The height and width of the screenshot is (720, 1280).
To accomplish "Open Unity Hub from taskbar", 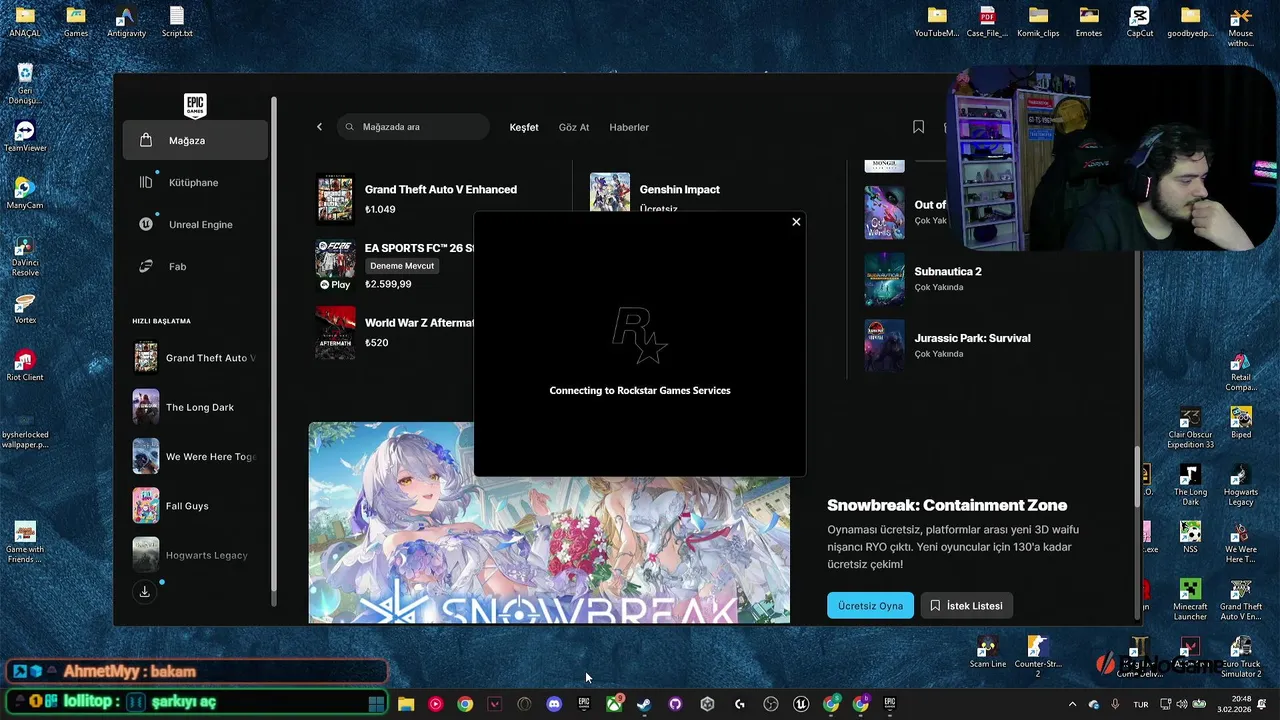I will (707, 704).
